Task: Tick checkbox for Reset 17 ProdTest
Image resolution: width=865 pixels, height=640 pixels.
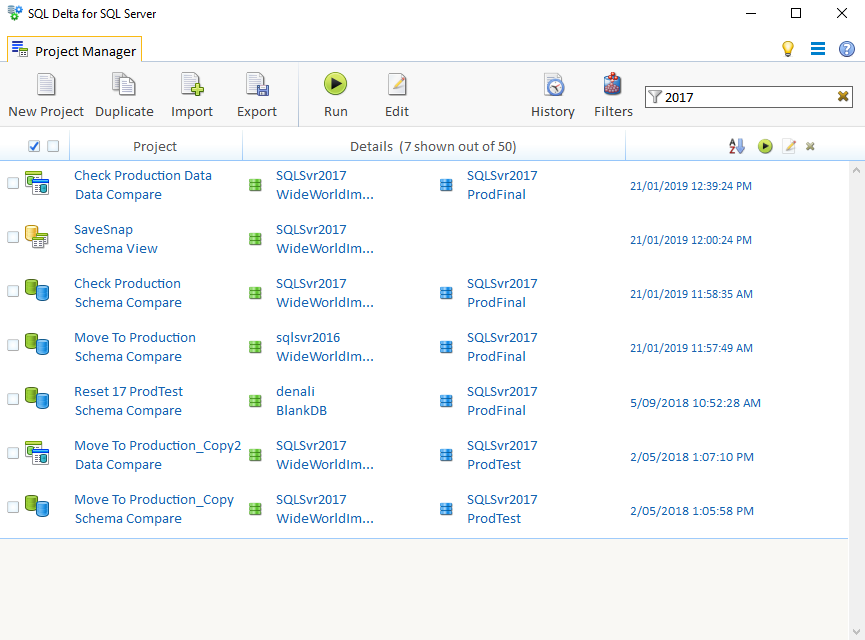Action: click(x=13, y=399)
